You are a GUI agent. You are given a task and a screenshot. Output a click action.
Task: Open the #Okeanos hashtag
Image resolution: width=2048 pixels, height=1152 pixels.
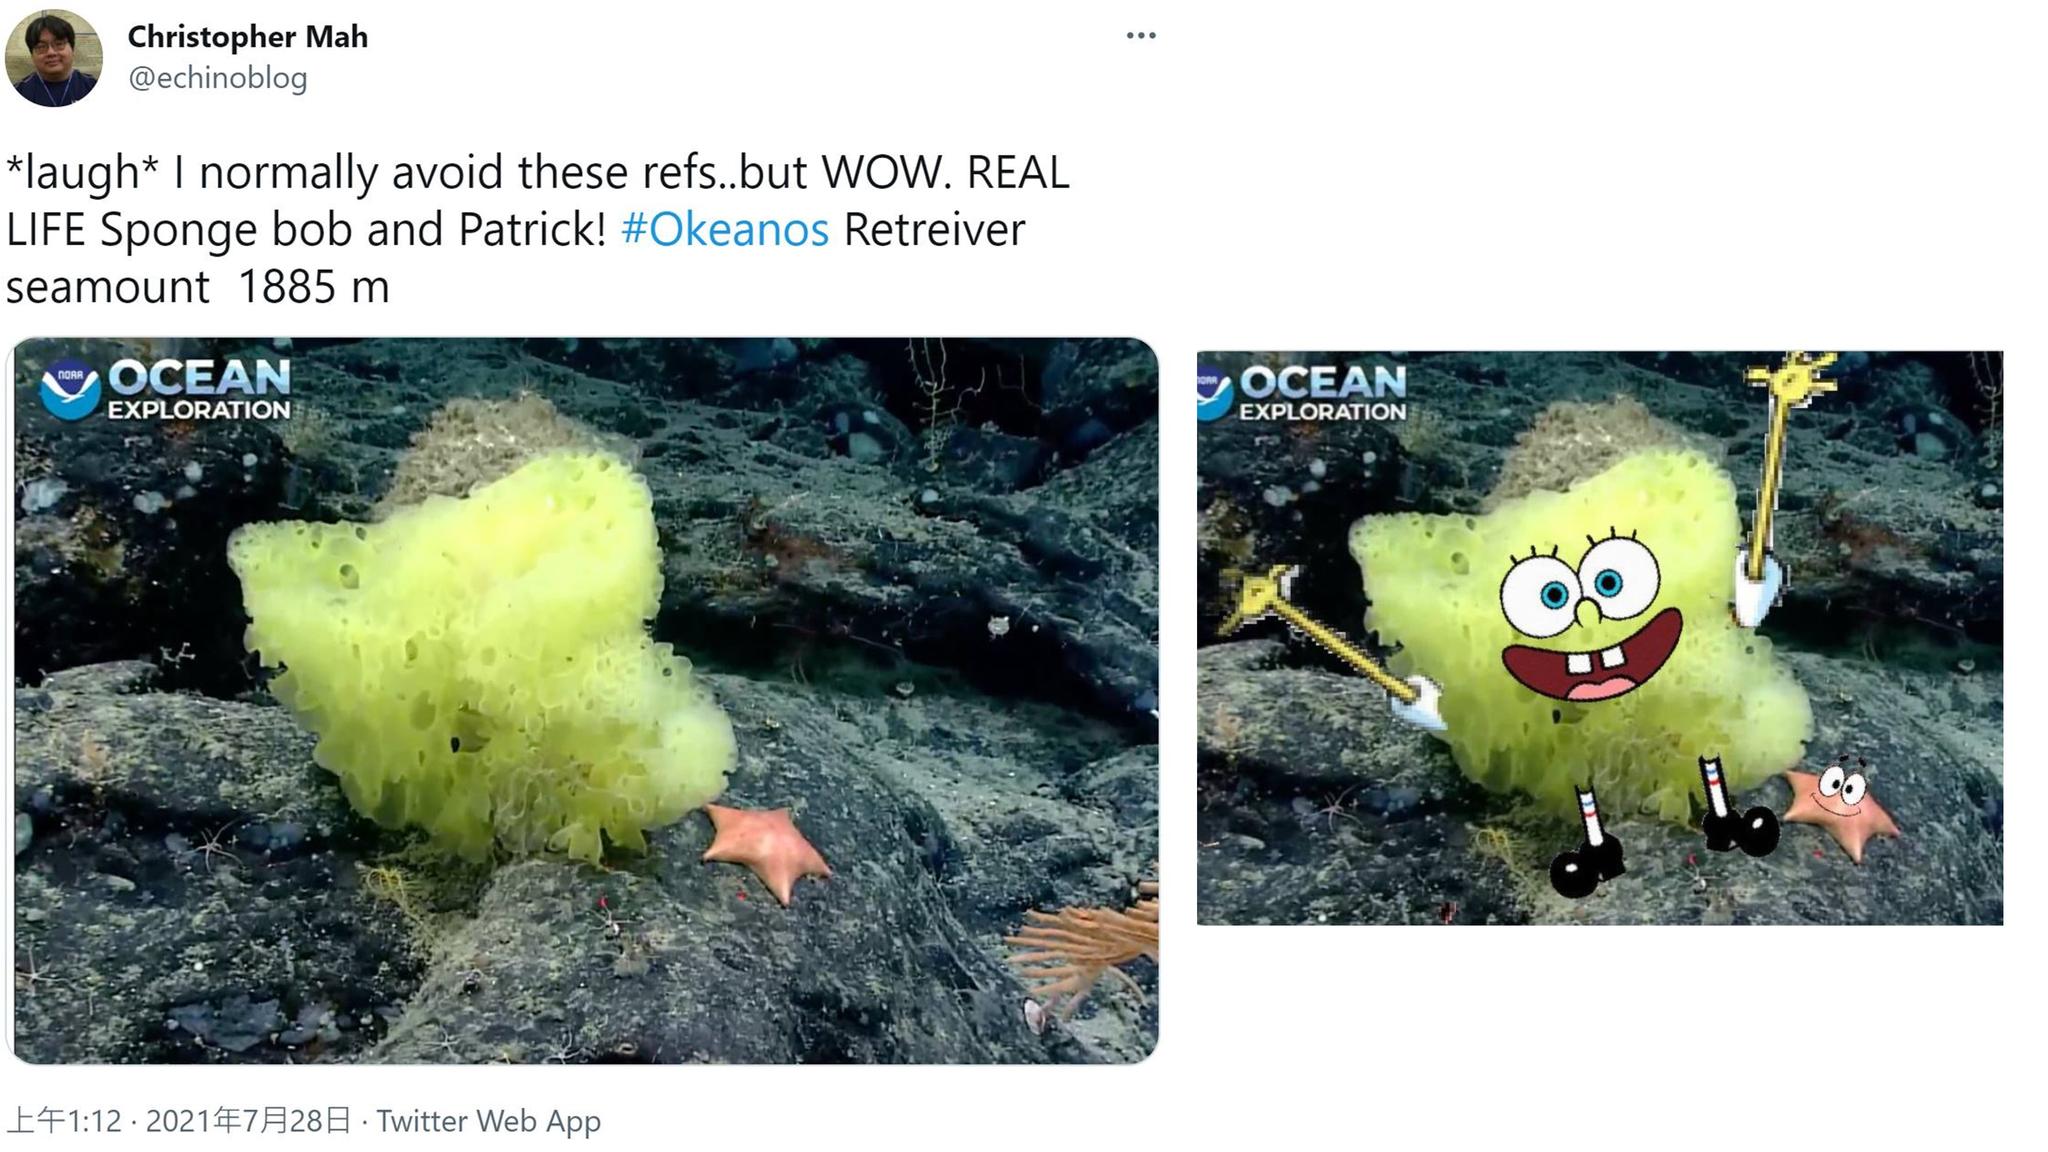[x=725, y=229]
